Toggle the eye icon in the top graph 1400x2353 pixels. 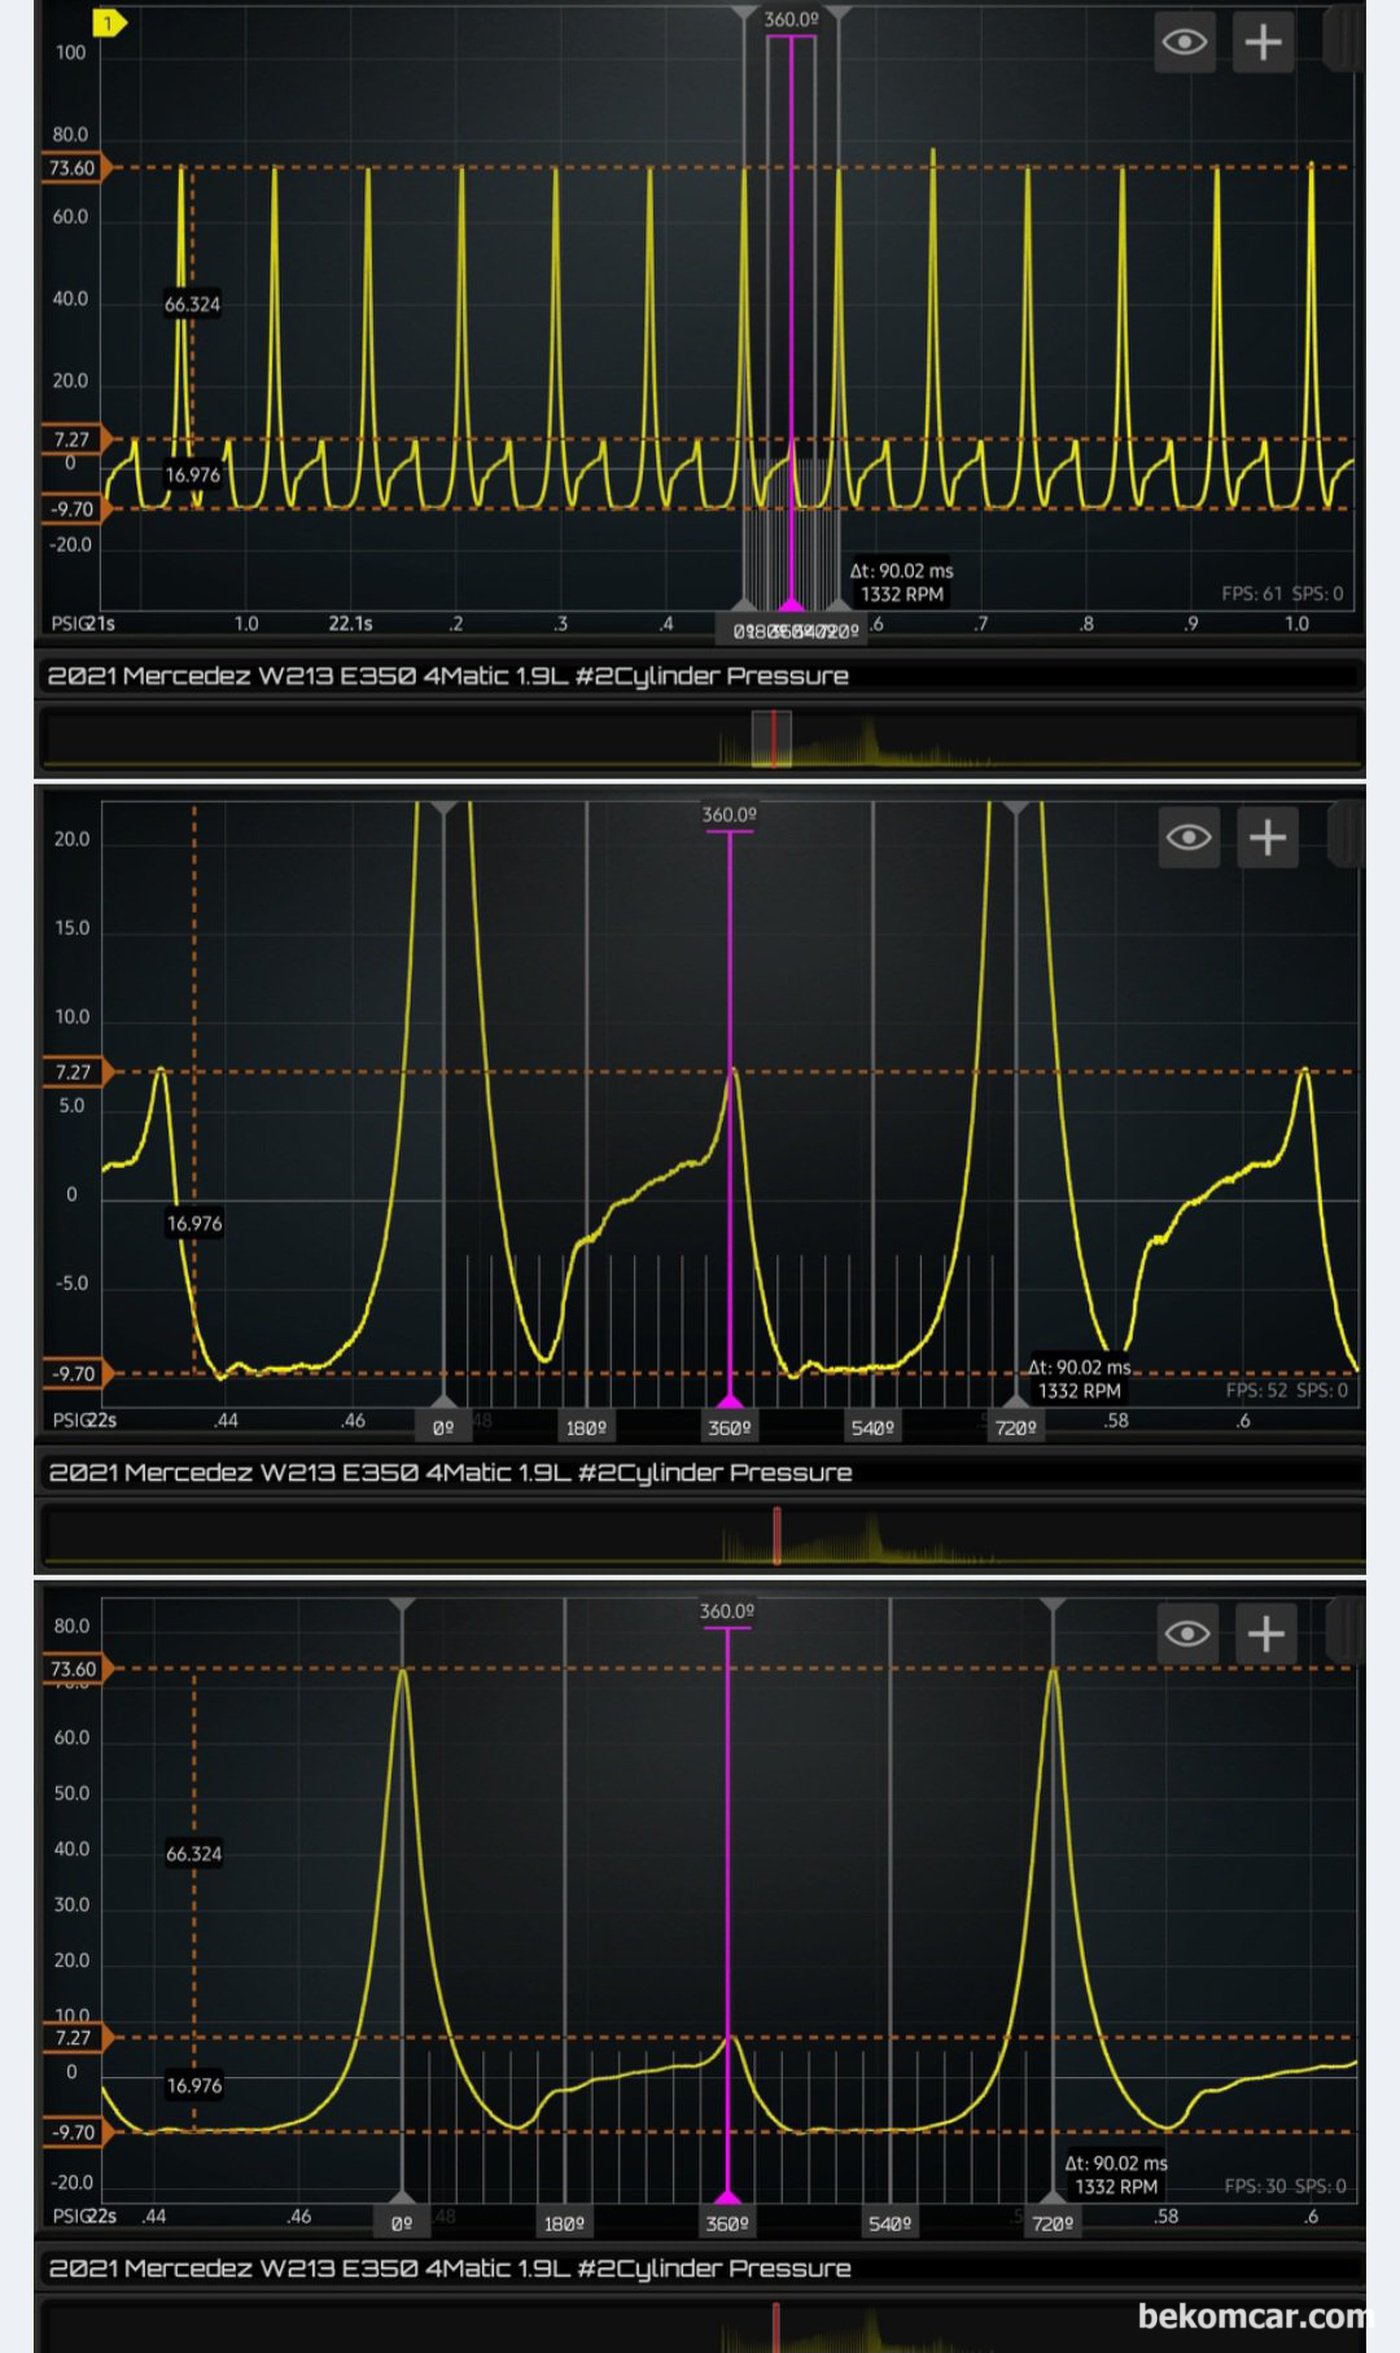[1184, 42]
